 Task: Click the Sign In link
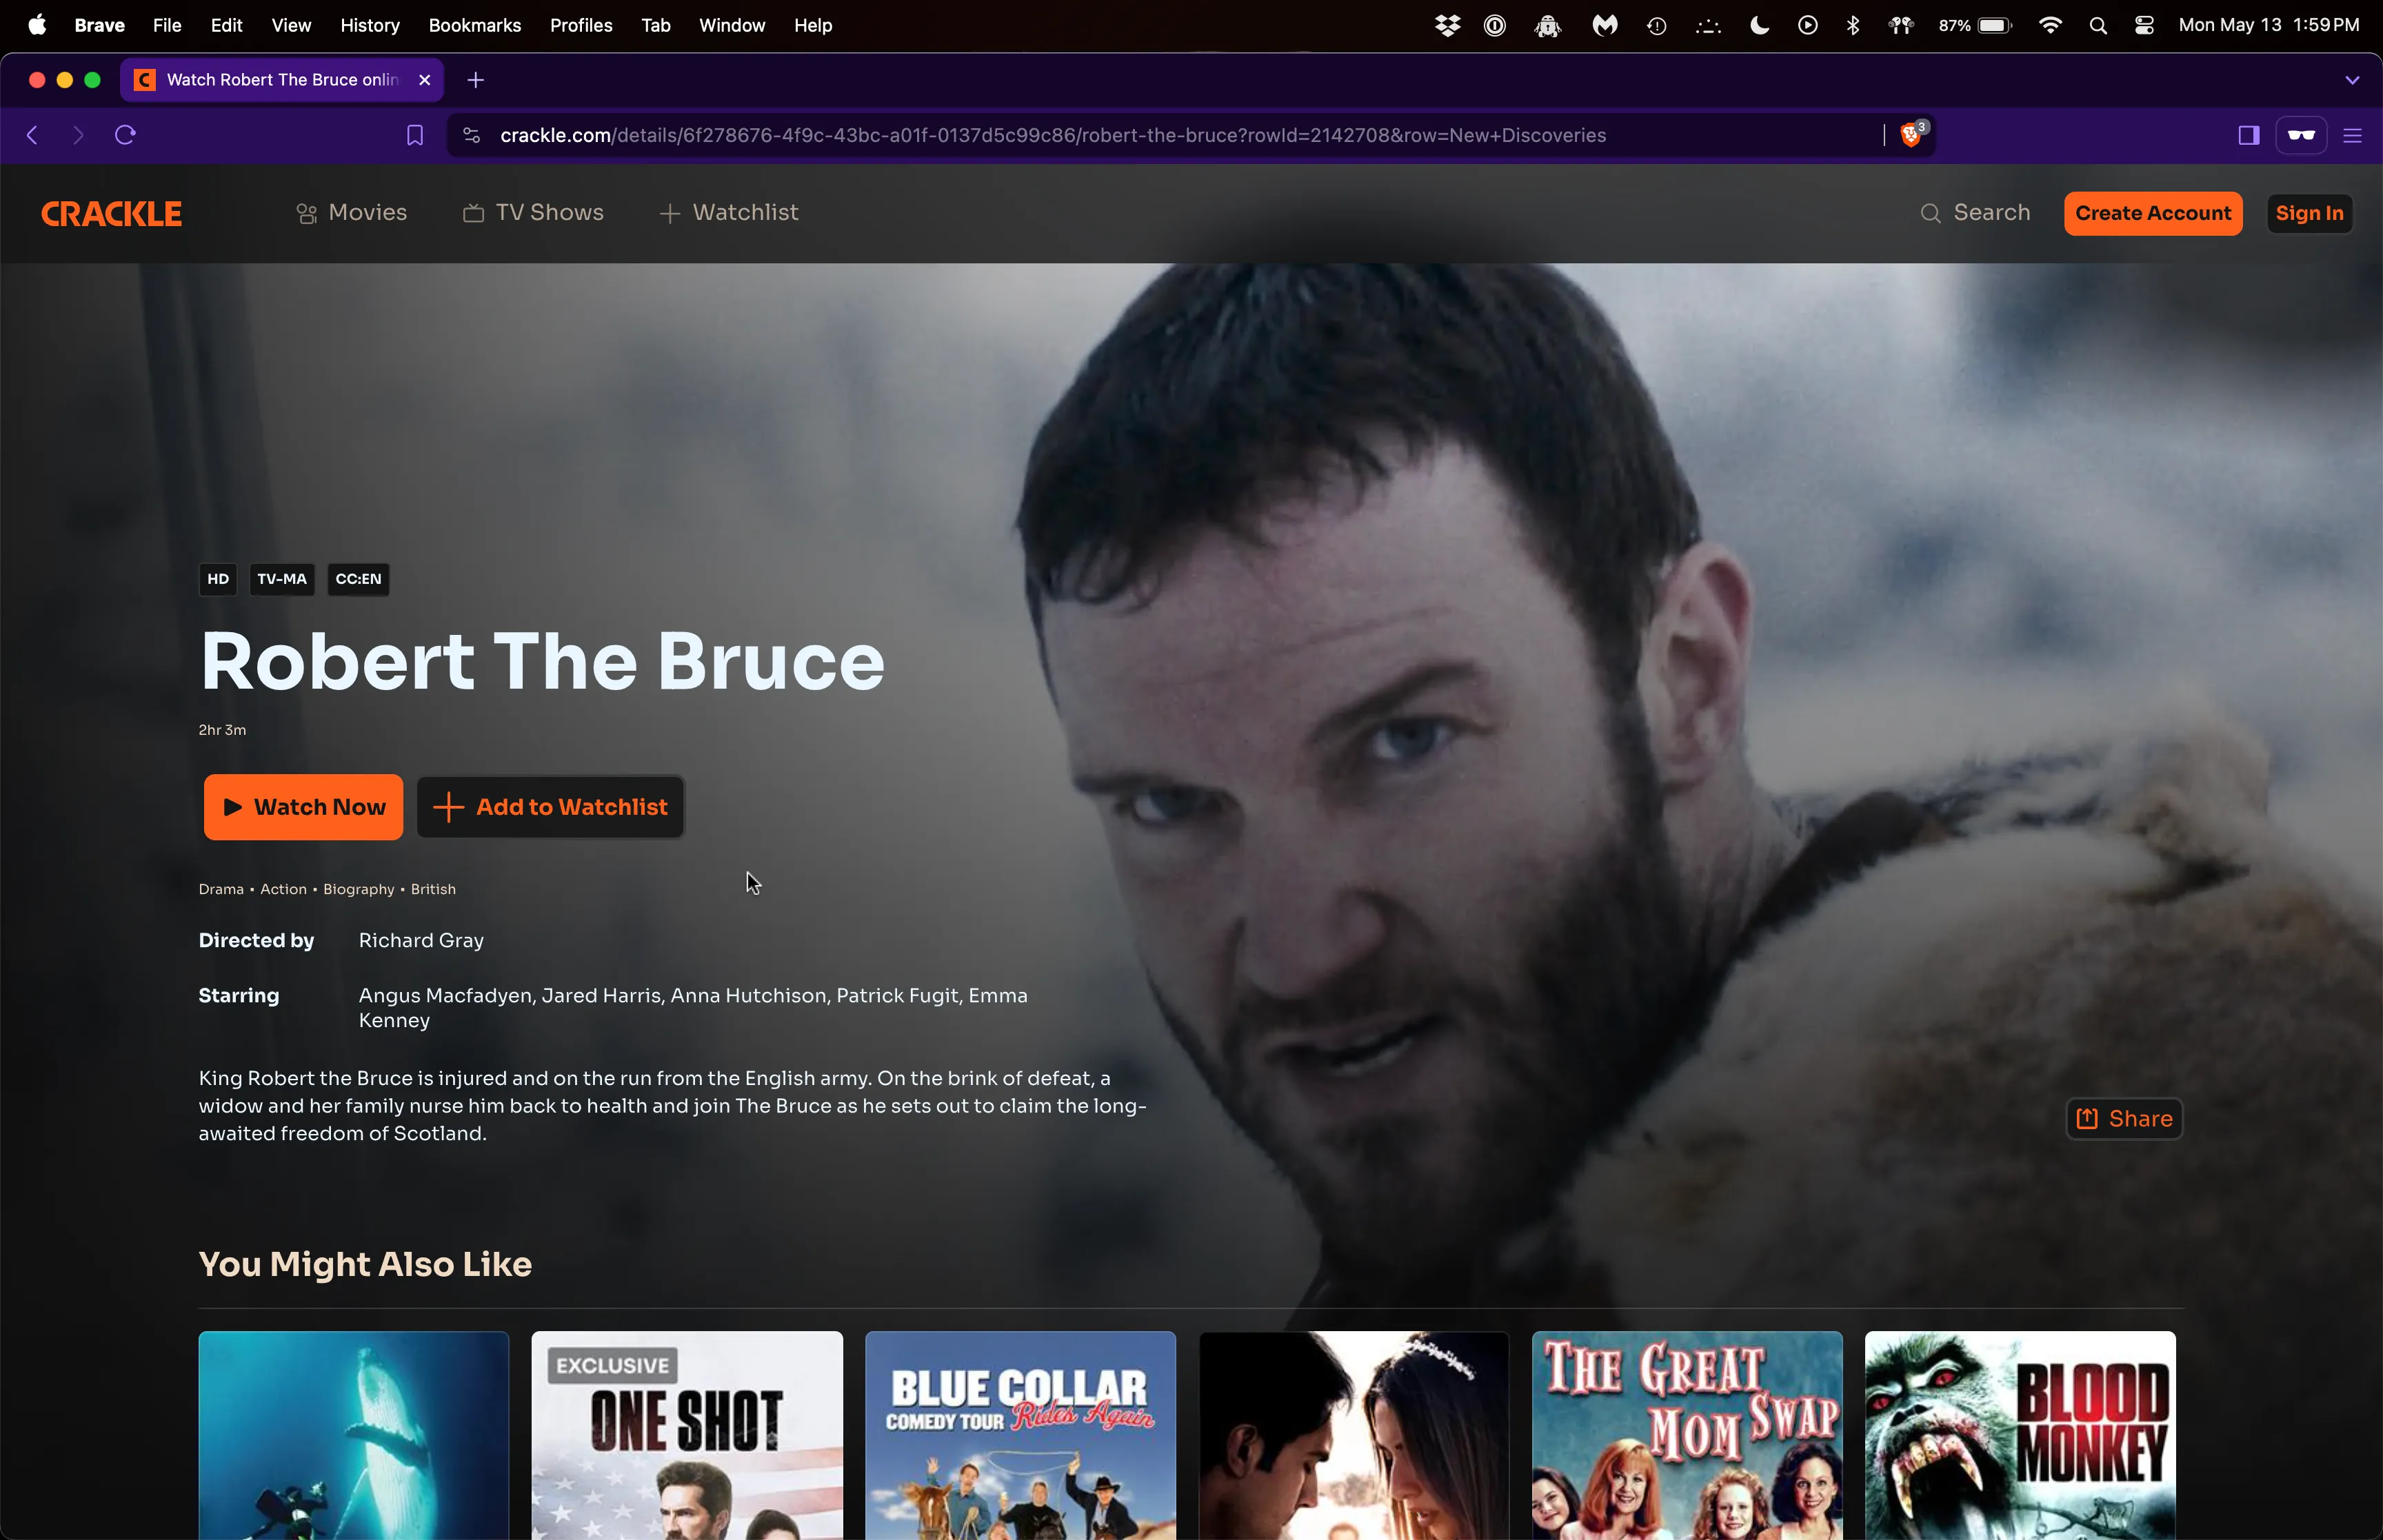[x=2309, y=212]
